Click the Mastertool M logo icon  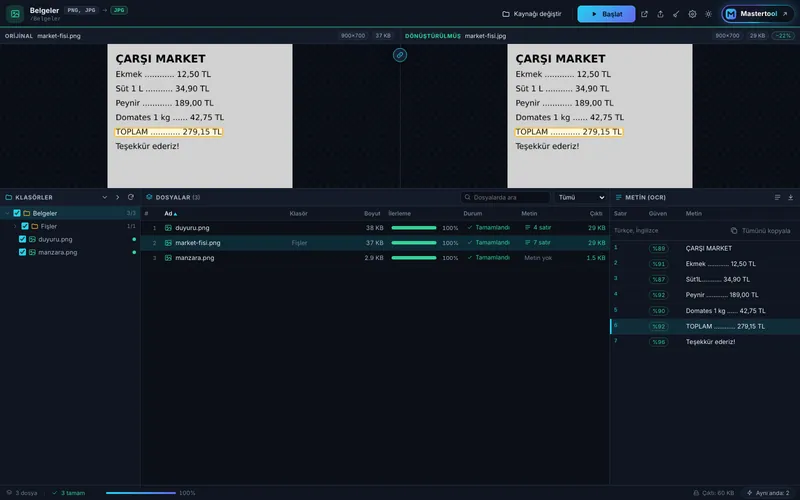(x=731, y=14)
